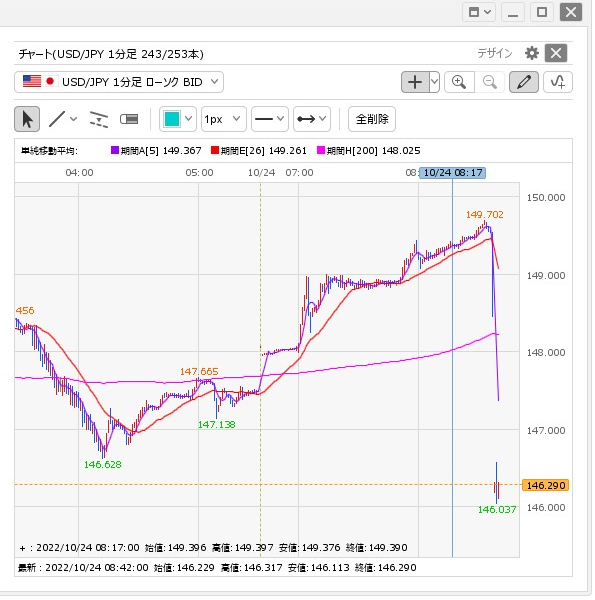Viewport: 595px width, 600px height.
Task: Toggle the pencil drawing mode button
Action: tap(524, 82)
